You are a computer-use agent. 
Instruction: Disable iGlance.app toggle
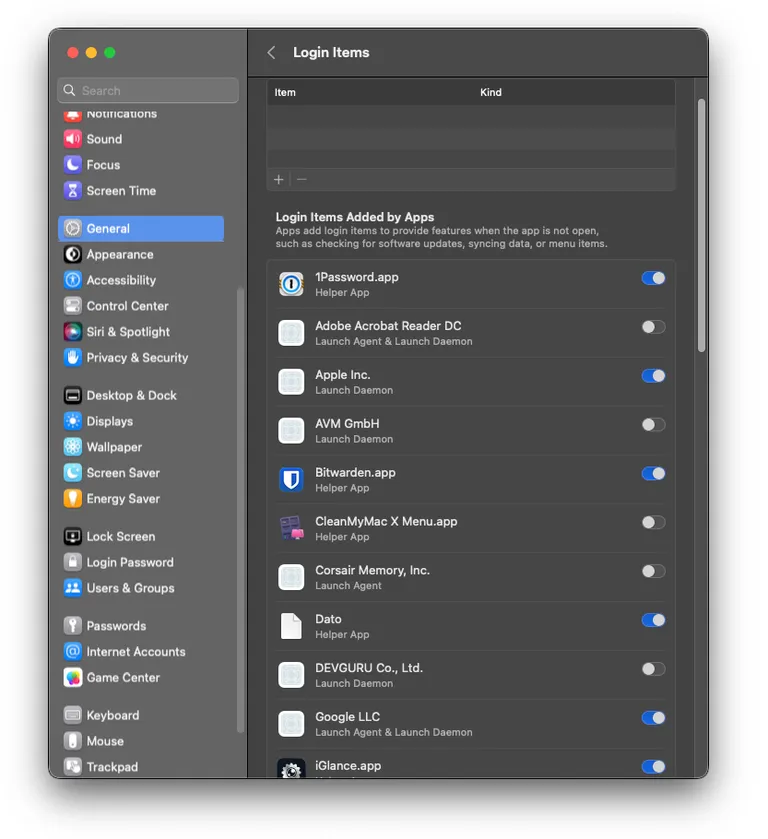tap(653, 767)
